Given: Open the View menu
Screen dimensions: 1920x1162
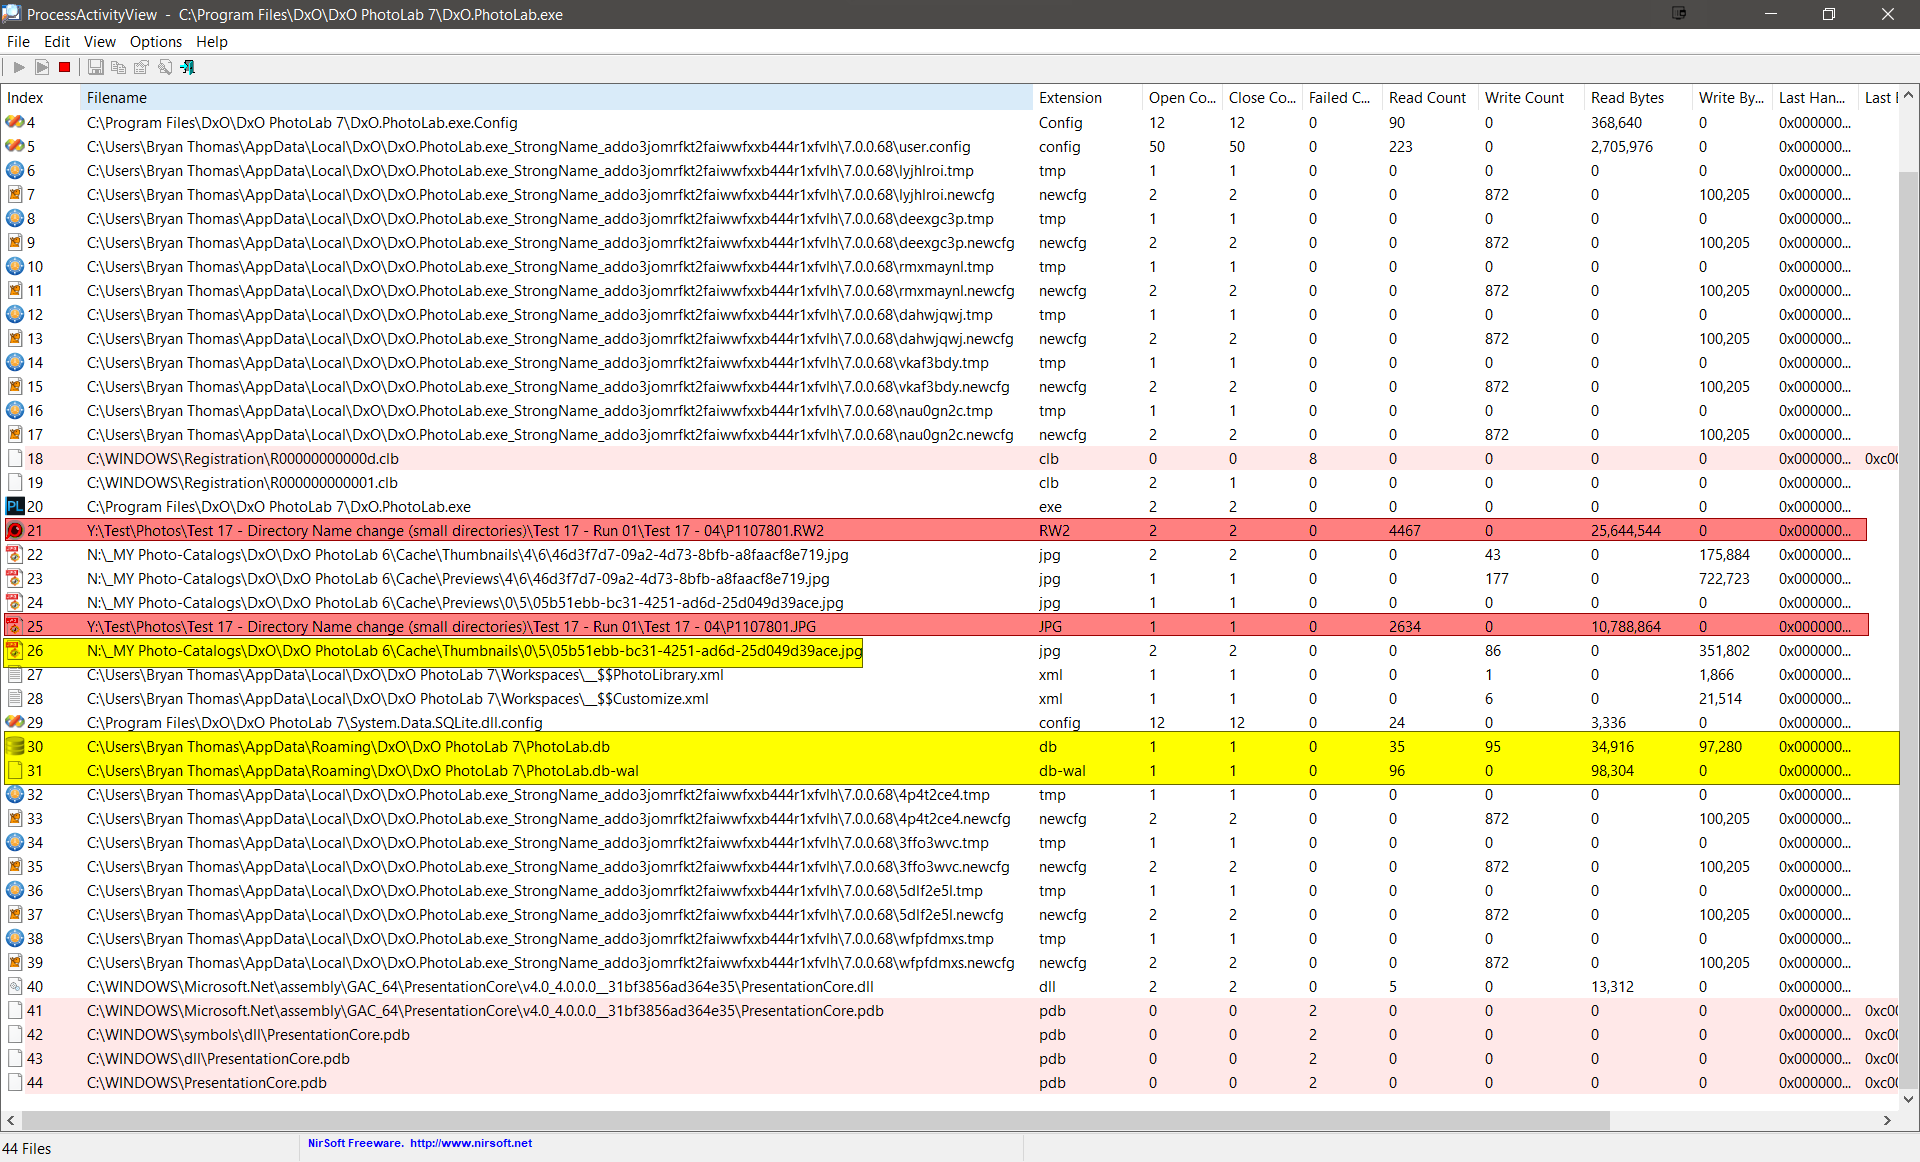Looking at the screenshot, I should (99, 42).
